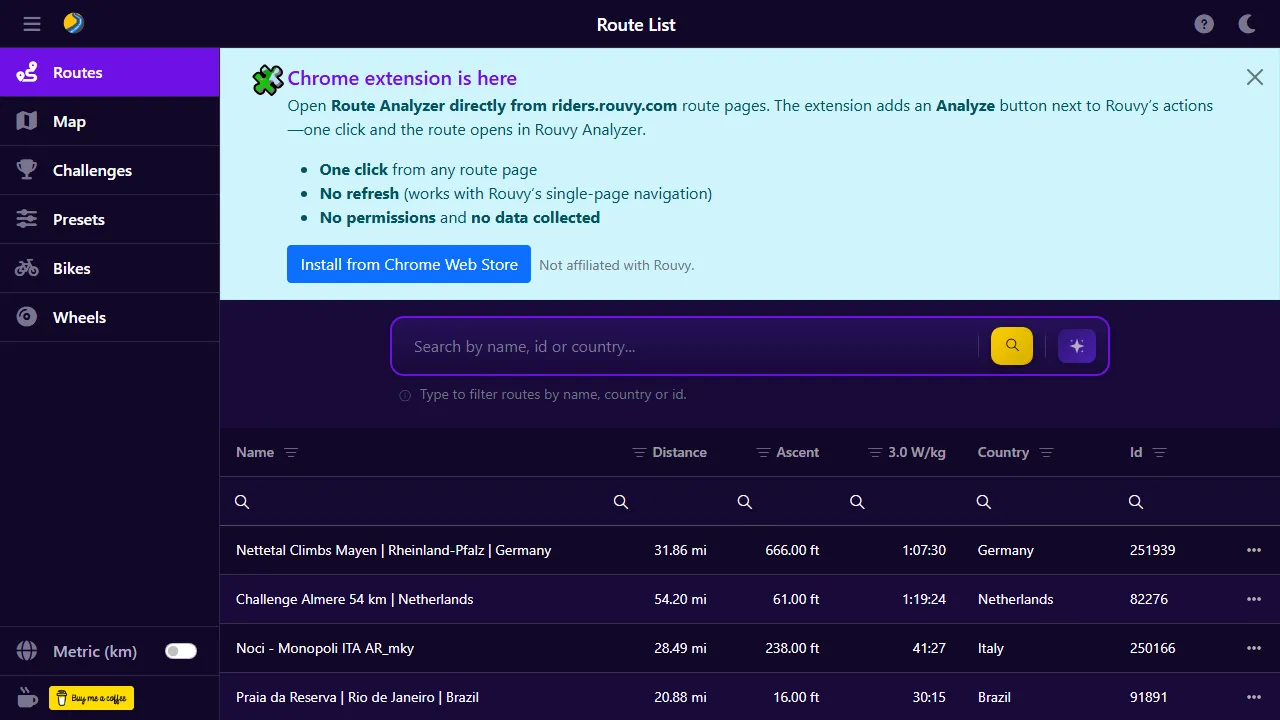Open the help question mark icon

click(1204, 23)
